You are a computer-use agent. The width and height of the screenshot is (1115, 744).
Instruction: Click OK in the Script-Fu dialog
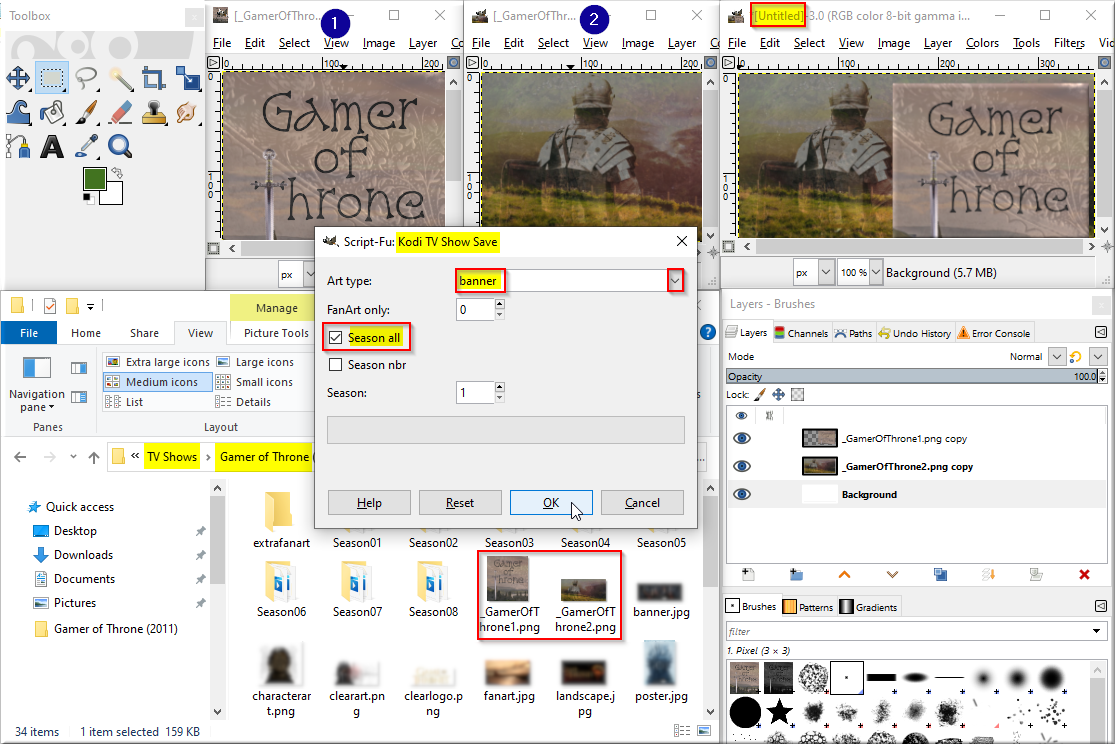[551, 503]
